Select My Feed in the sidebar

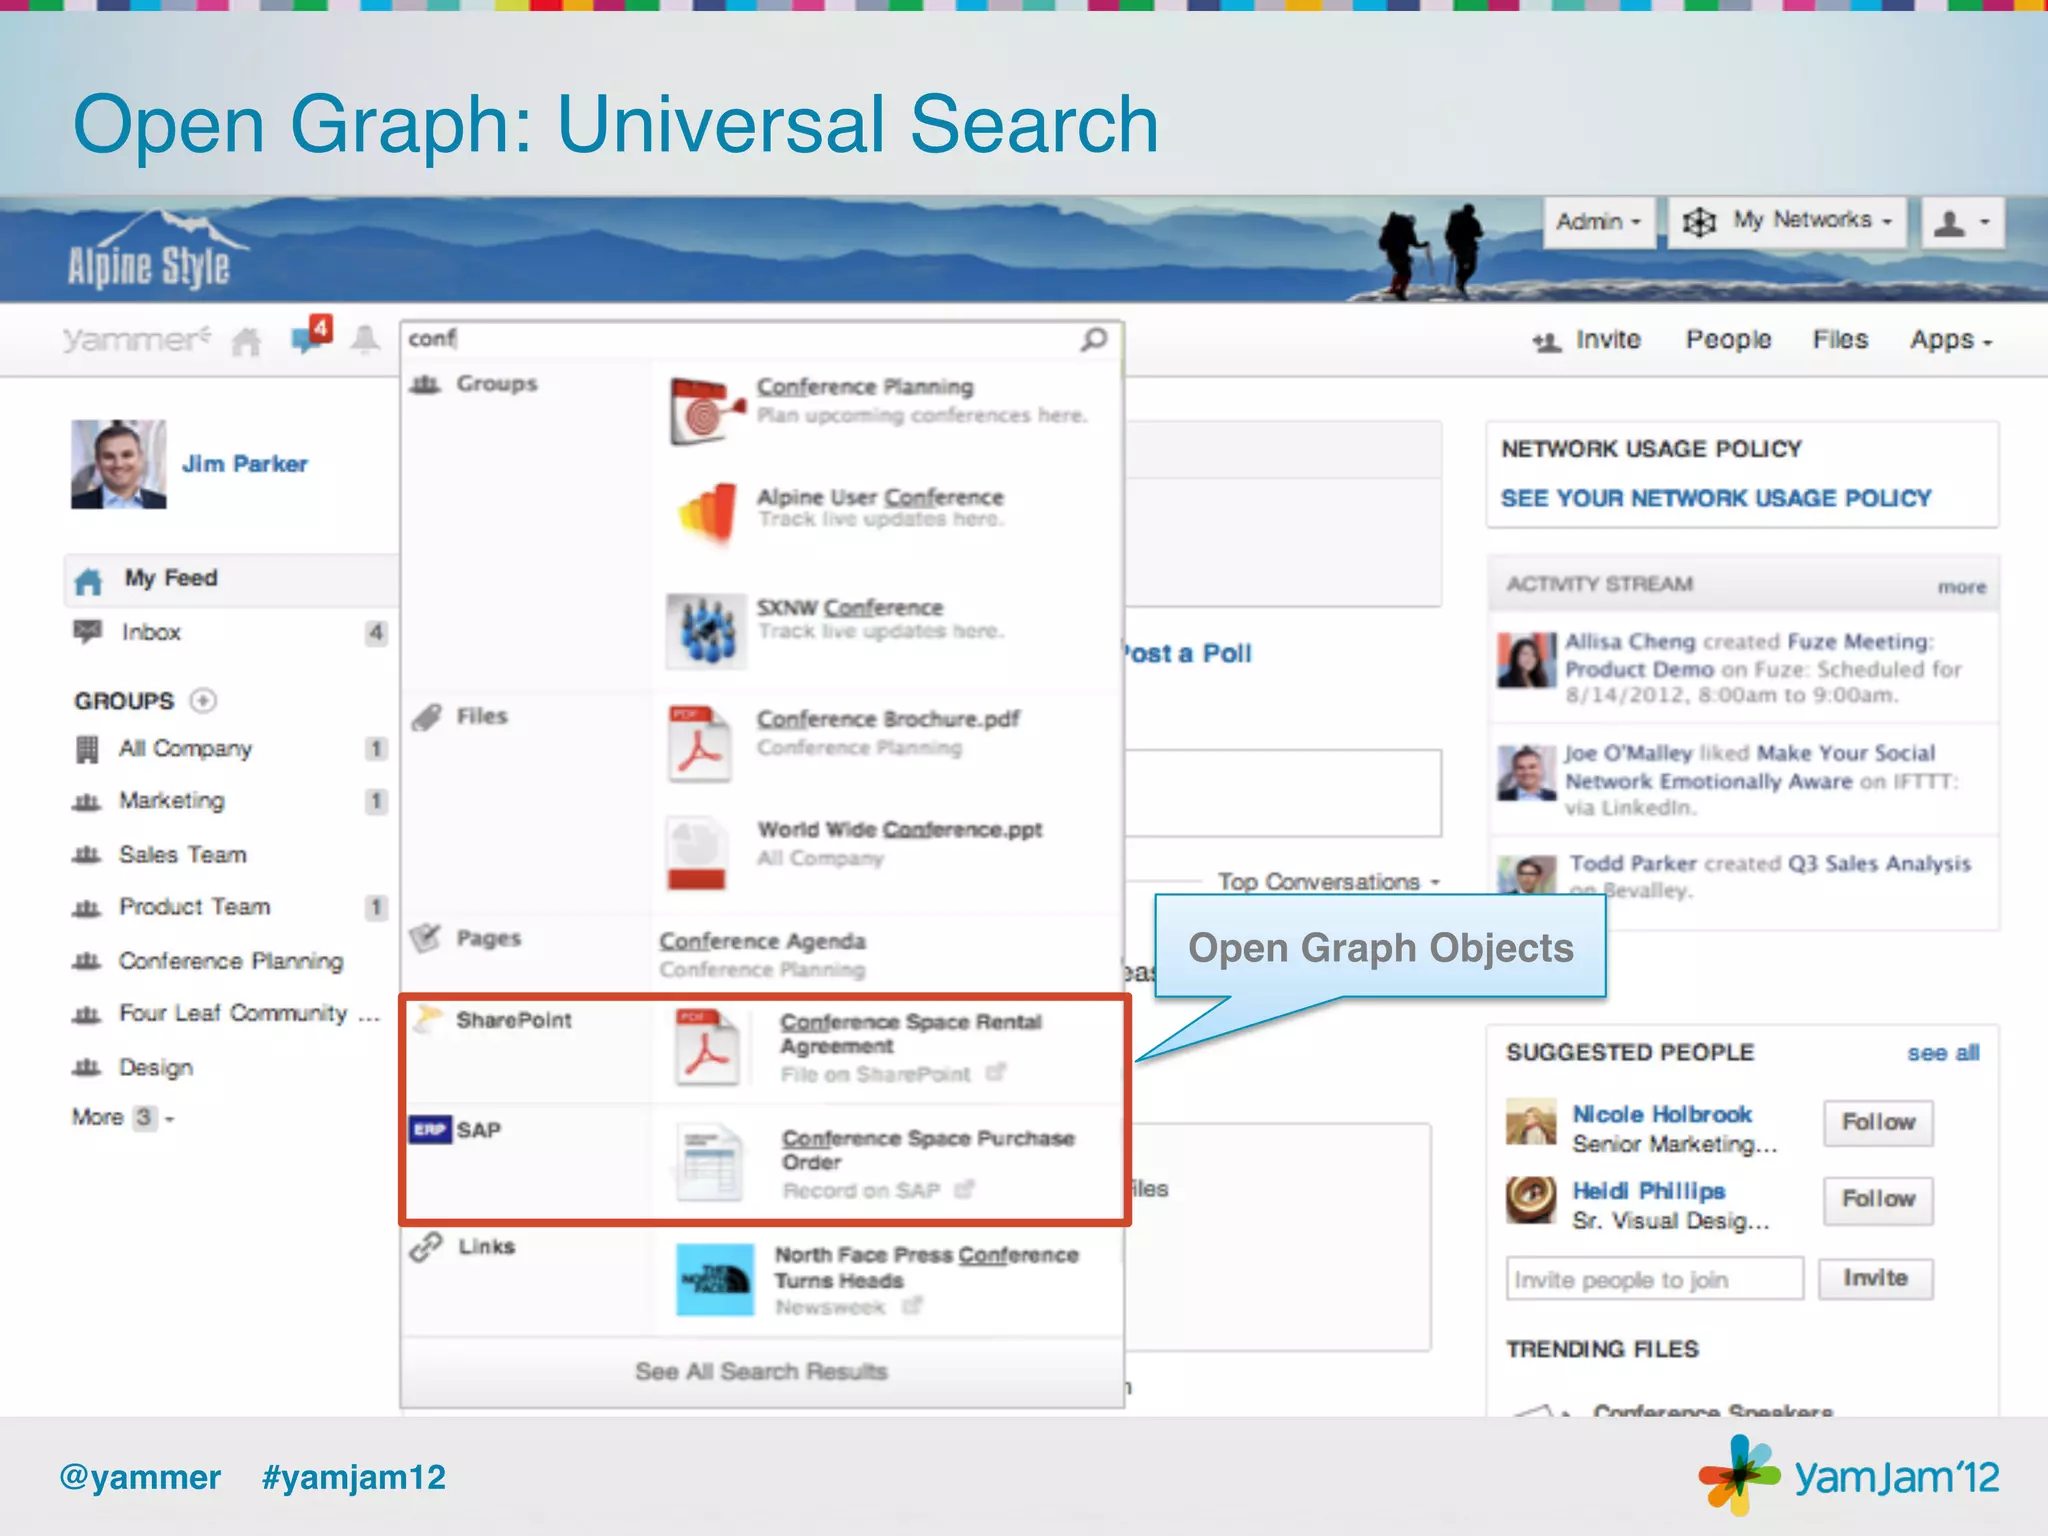coord(232,579)
